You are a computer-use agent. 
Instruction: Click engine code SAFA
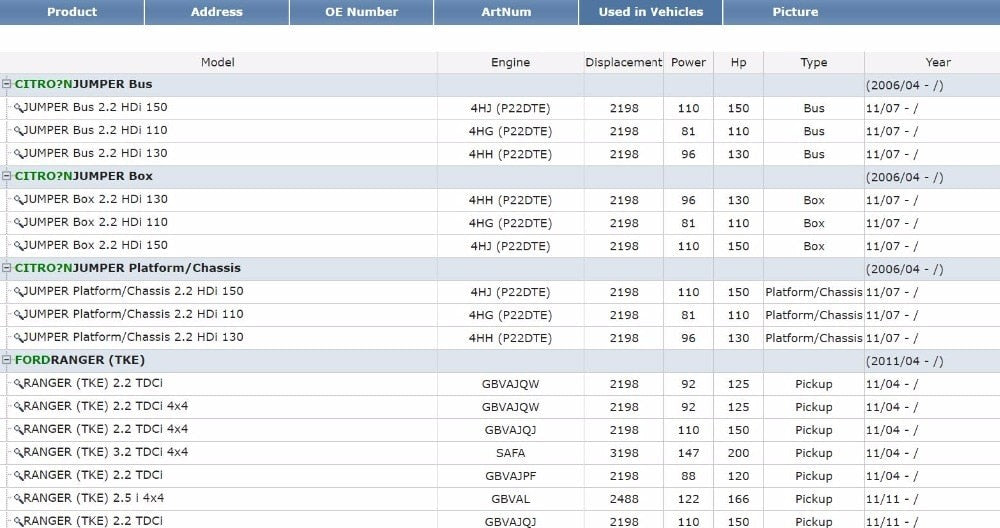510,453
